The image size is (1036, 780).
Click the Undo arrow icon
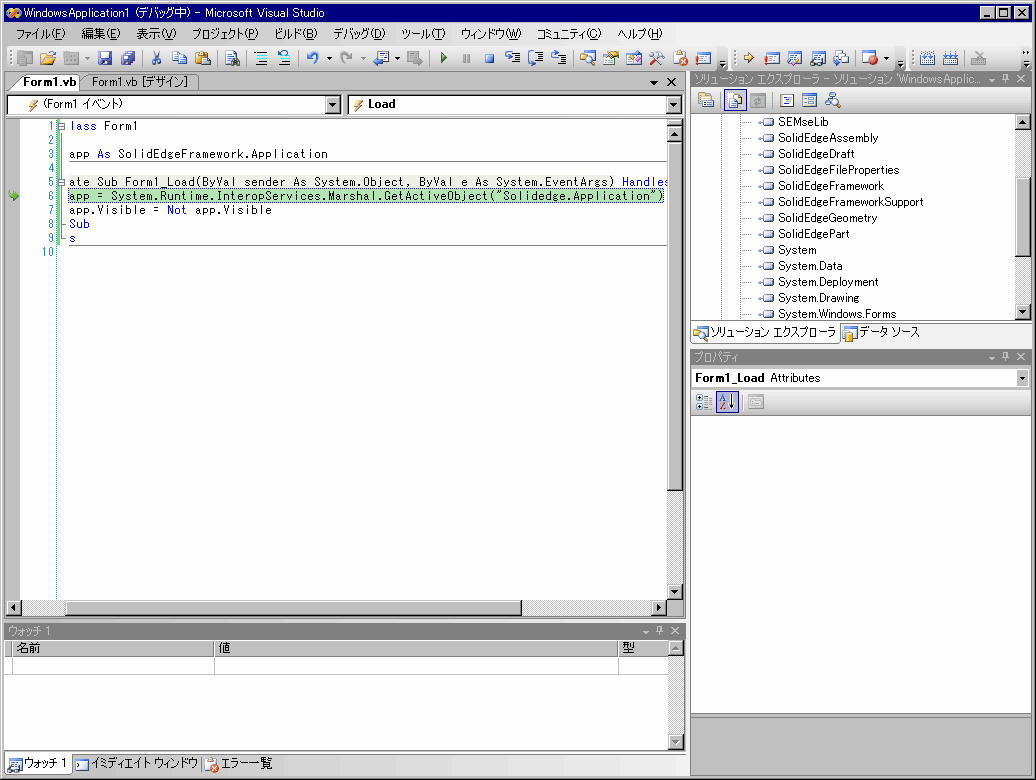(x=312, y=58)
